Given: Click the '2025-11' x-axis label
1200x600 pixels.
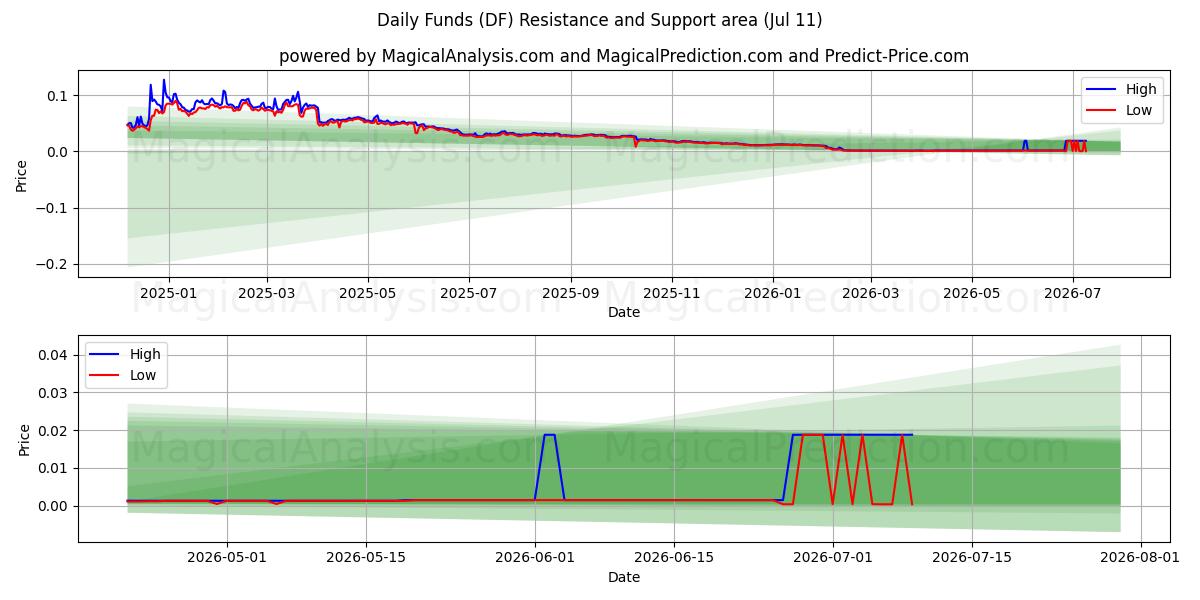Looking at the screenshot, I should point(672,293).
